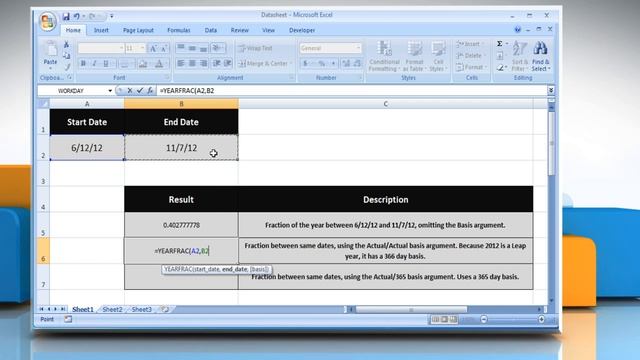Click the Shrink Font icon

164,48
